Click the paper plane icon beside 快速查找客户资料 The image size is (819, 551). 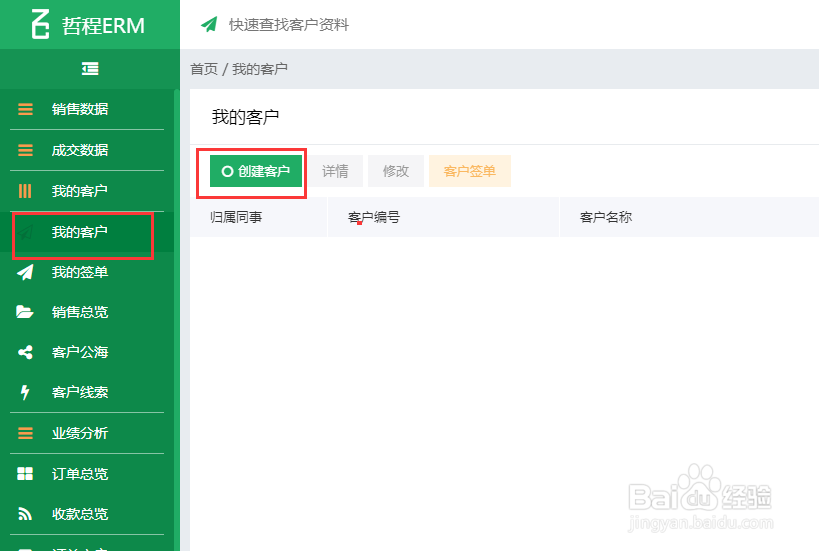(209, 24)
